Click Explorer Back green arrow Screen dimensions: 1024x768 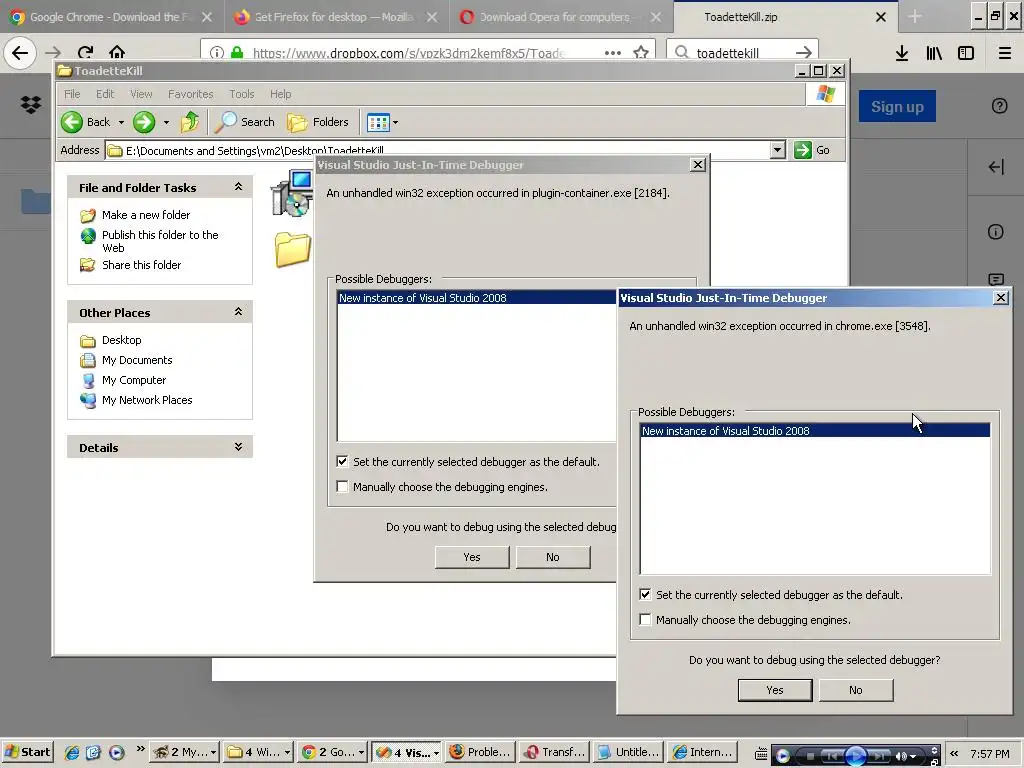tap(72, 122)
